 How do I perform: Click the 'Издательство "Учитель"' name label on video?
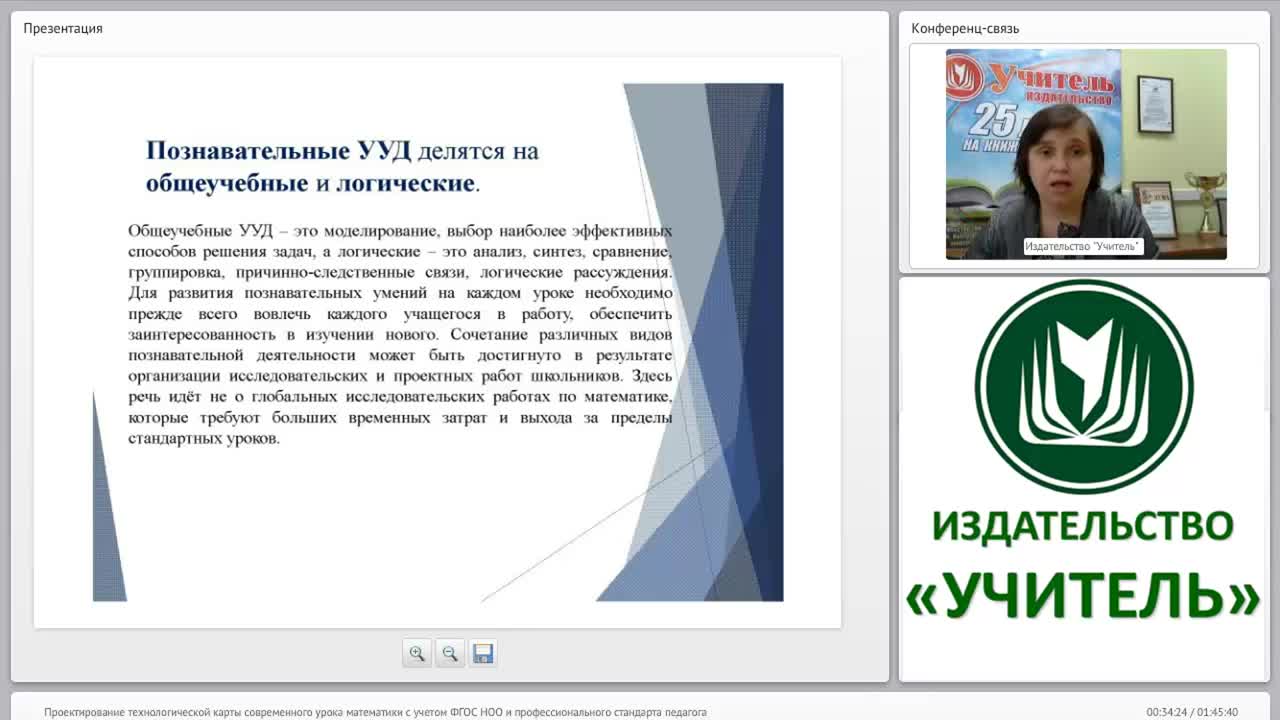click(x=1083, y=247)
